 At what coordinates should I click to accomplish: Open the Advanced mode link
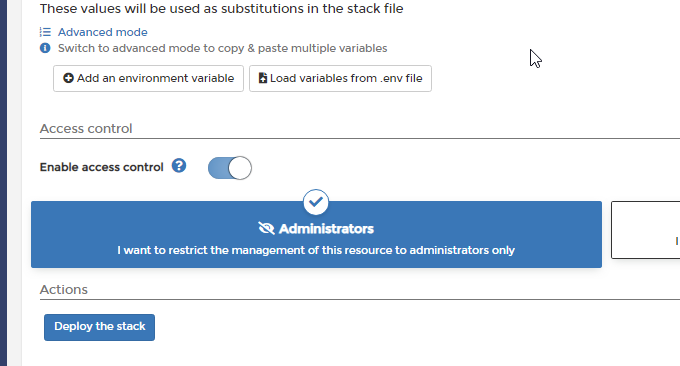tap(102, 32)
